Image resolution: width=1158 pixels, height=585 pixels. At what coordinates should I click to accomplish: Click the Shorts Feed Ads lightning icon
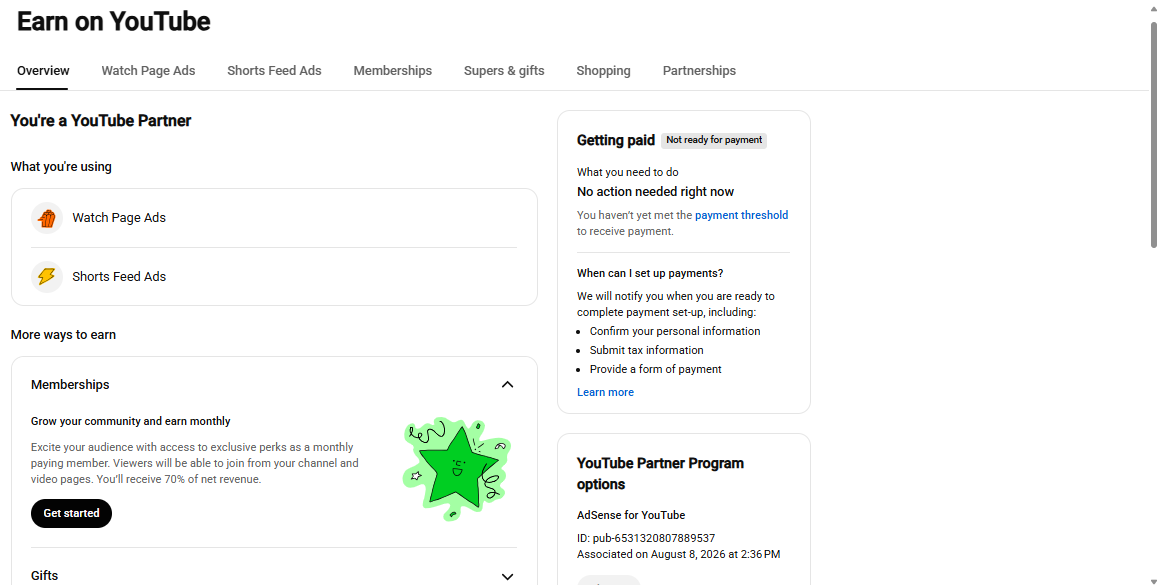[47, 277]
